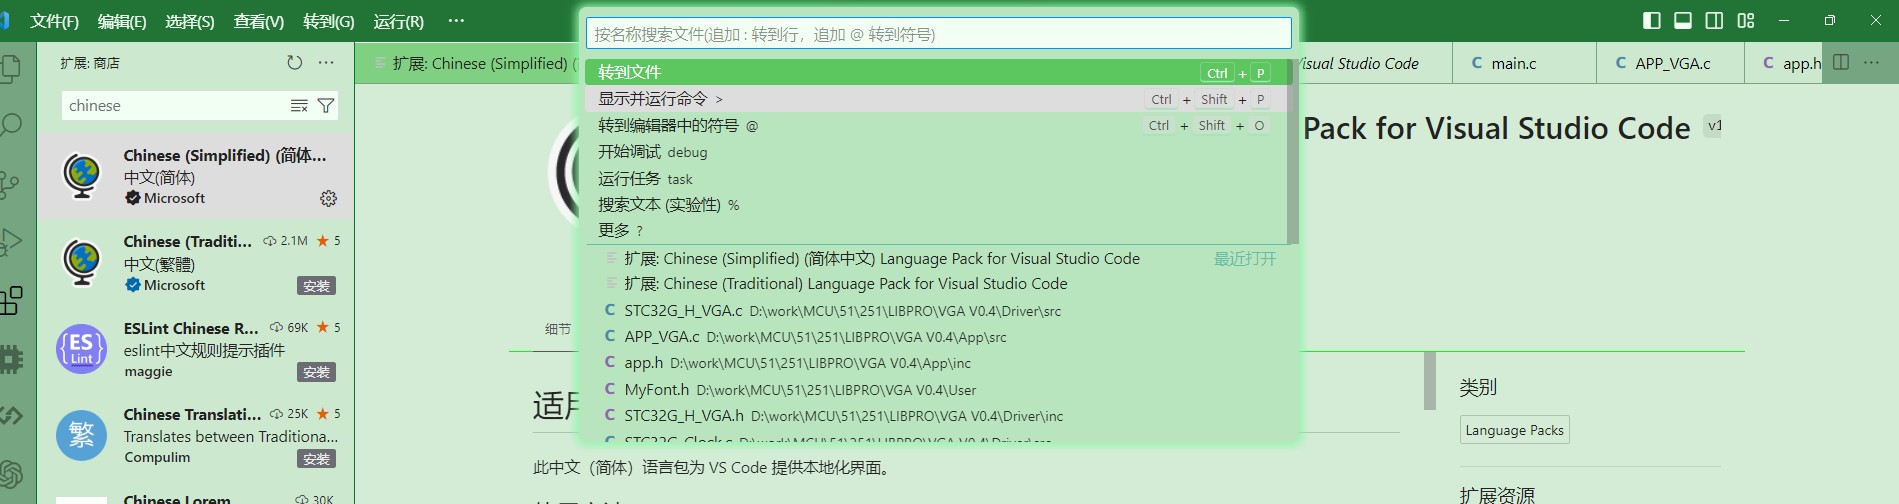Select the Chinese (Traditional) extension globe icon
Viewport: 1899px width, 504px height.
[82, 262]
